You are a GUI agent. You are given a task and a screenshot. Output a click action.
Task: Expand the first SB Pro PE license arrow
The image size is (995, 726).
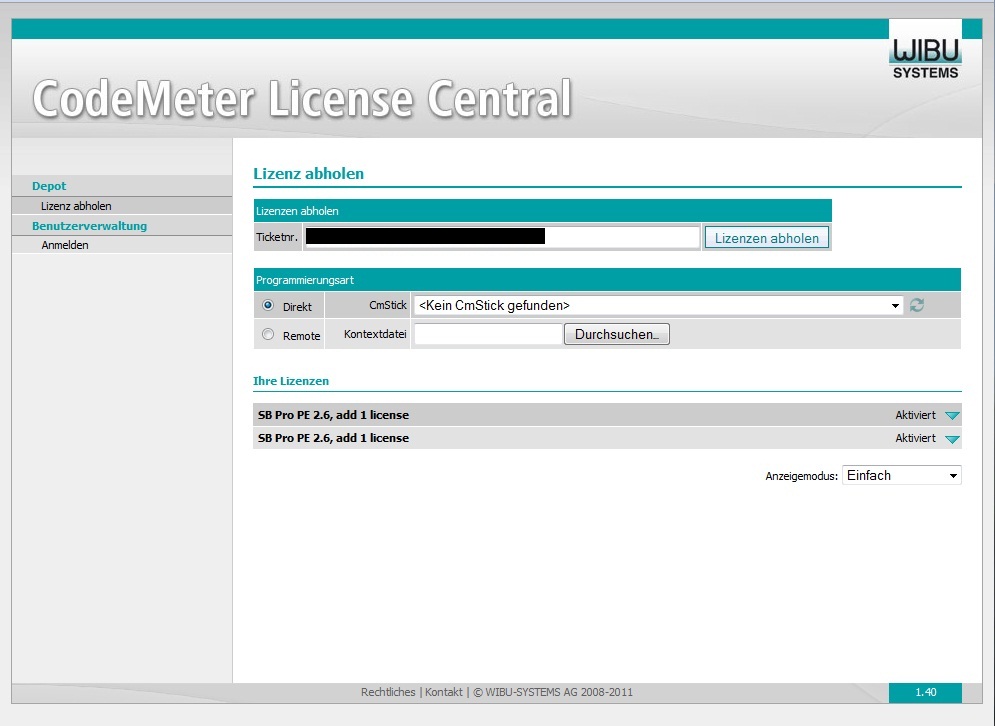click(x=951, y=415)
